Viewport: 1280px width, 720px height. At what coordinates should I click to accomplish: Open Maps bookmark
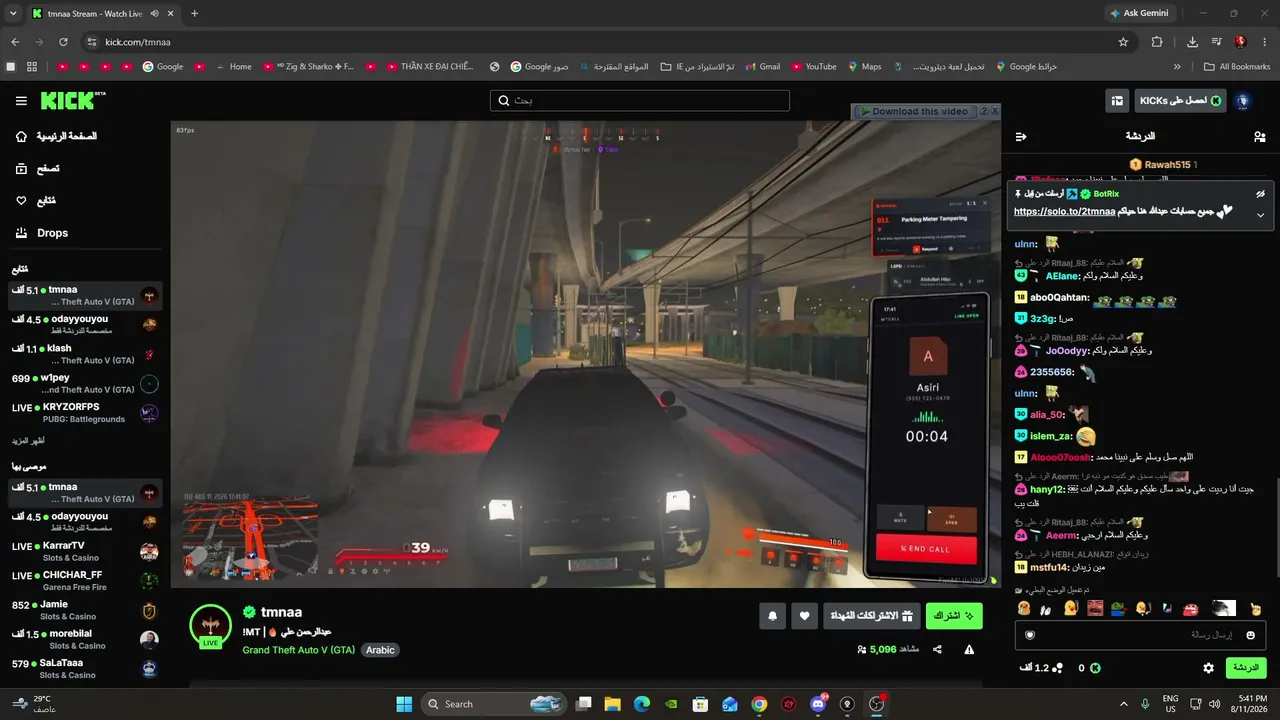(864, 67)
